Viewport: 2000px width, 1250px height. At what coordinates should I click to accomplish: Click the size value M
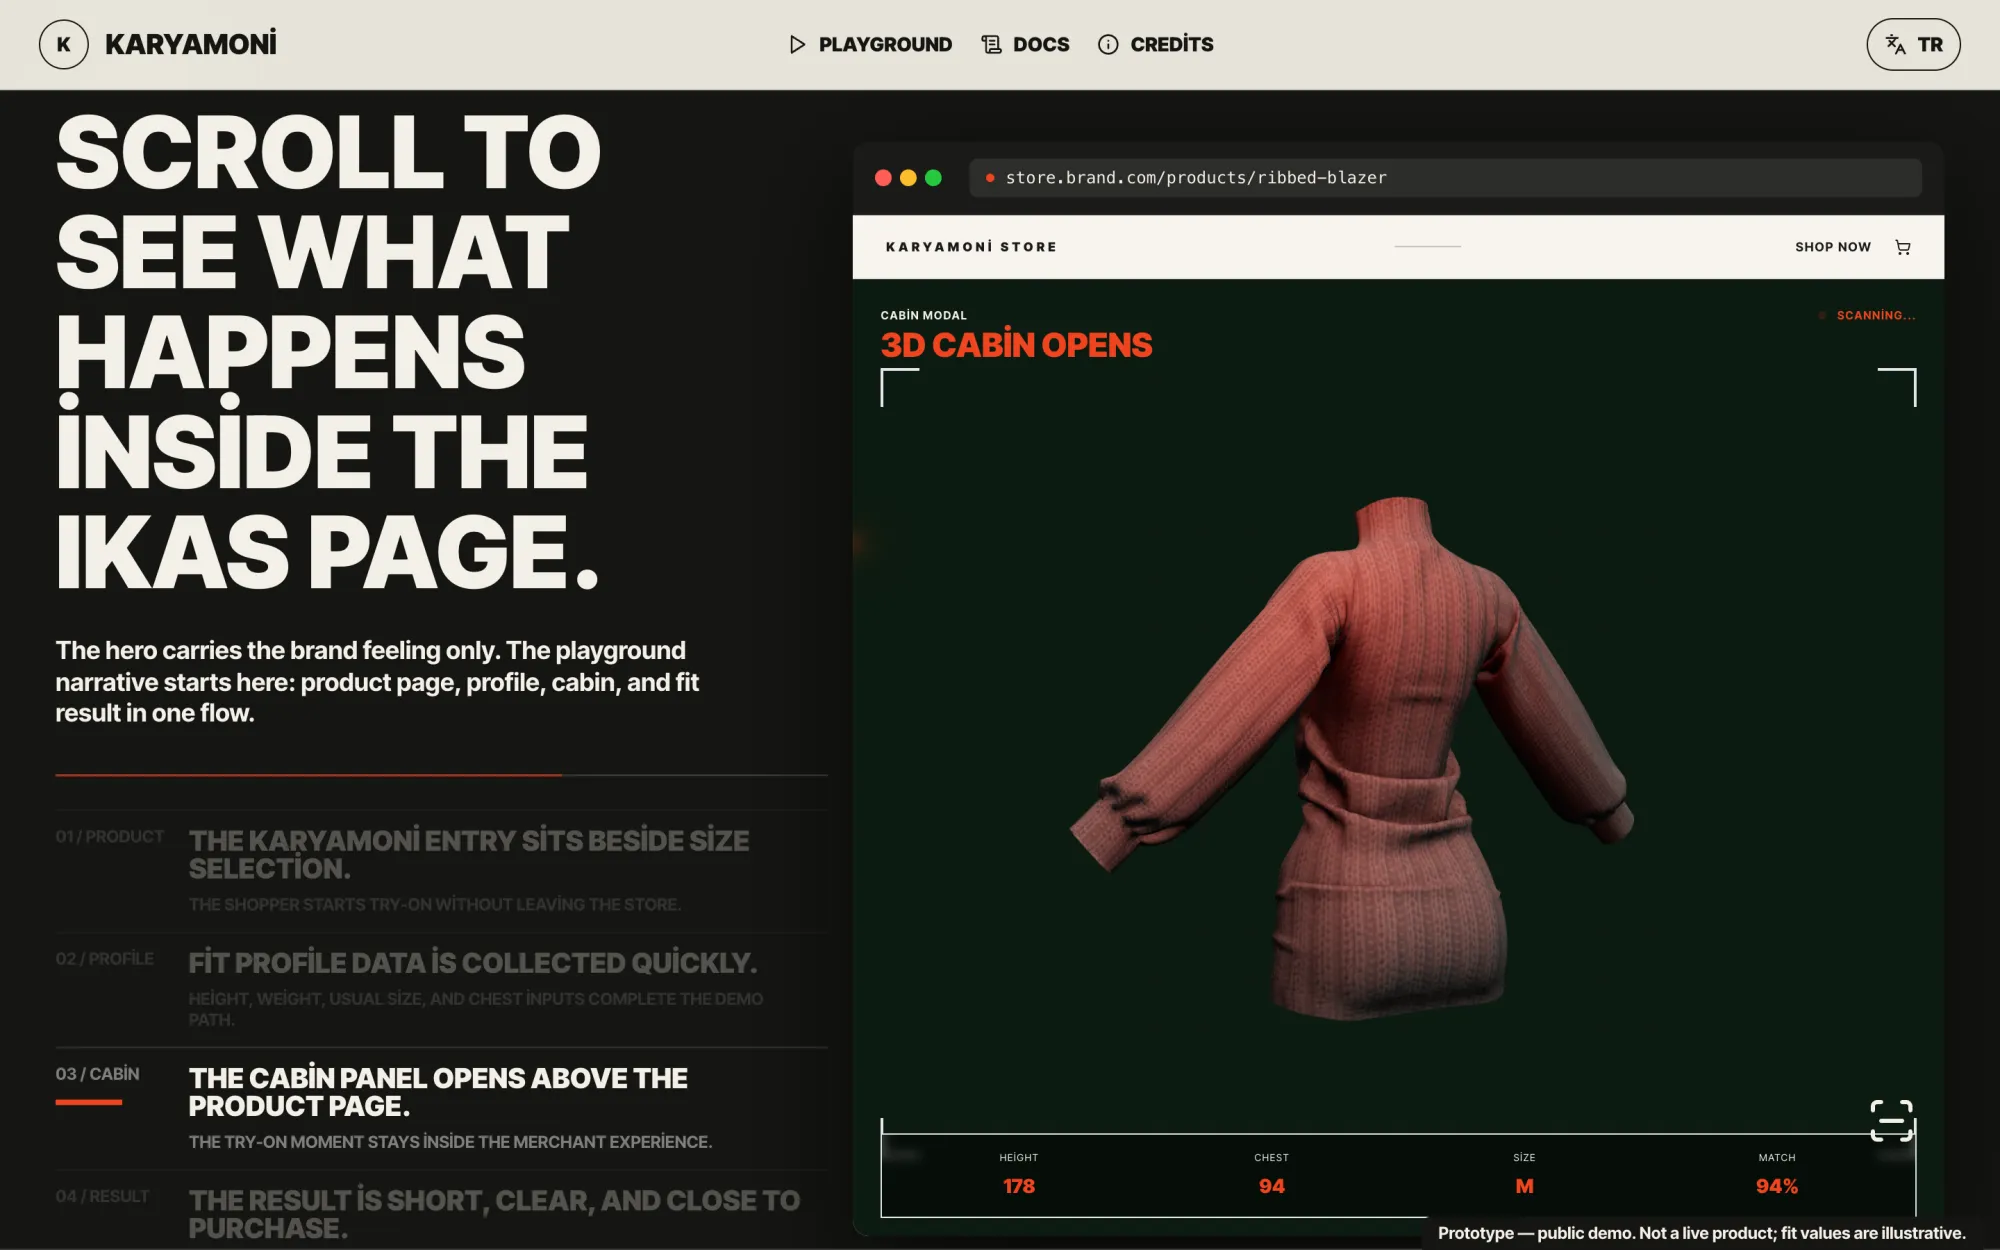tap(1524, 1186)
